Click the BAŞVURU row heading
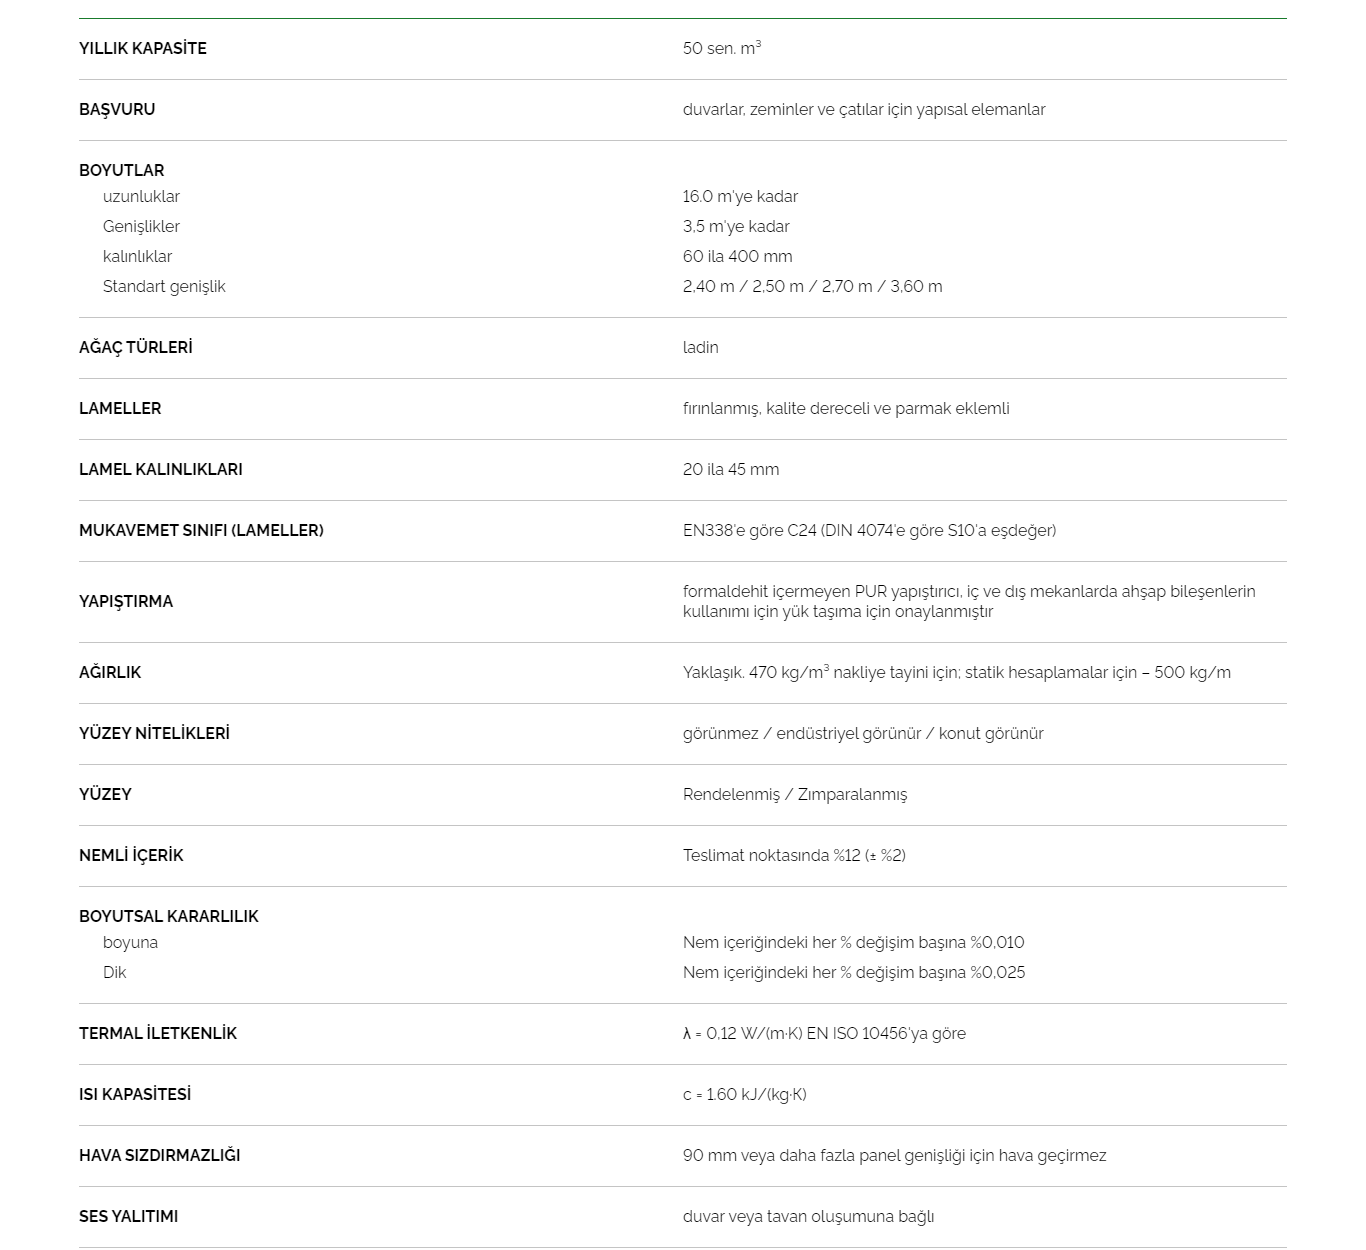 pos(117,109)
